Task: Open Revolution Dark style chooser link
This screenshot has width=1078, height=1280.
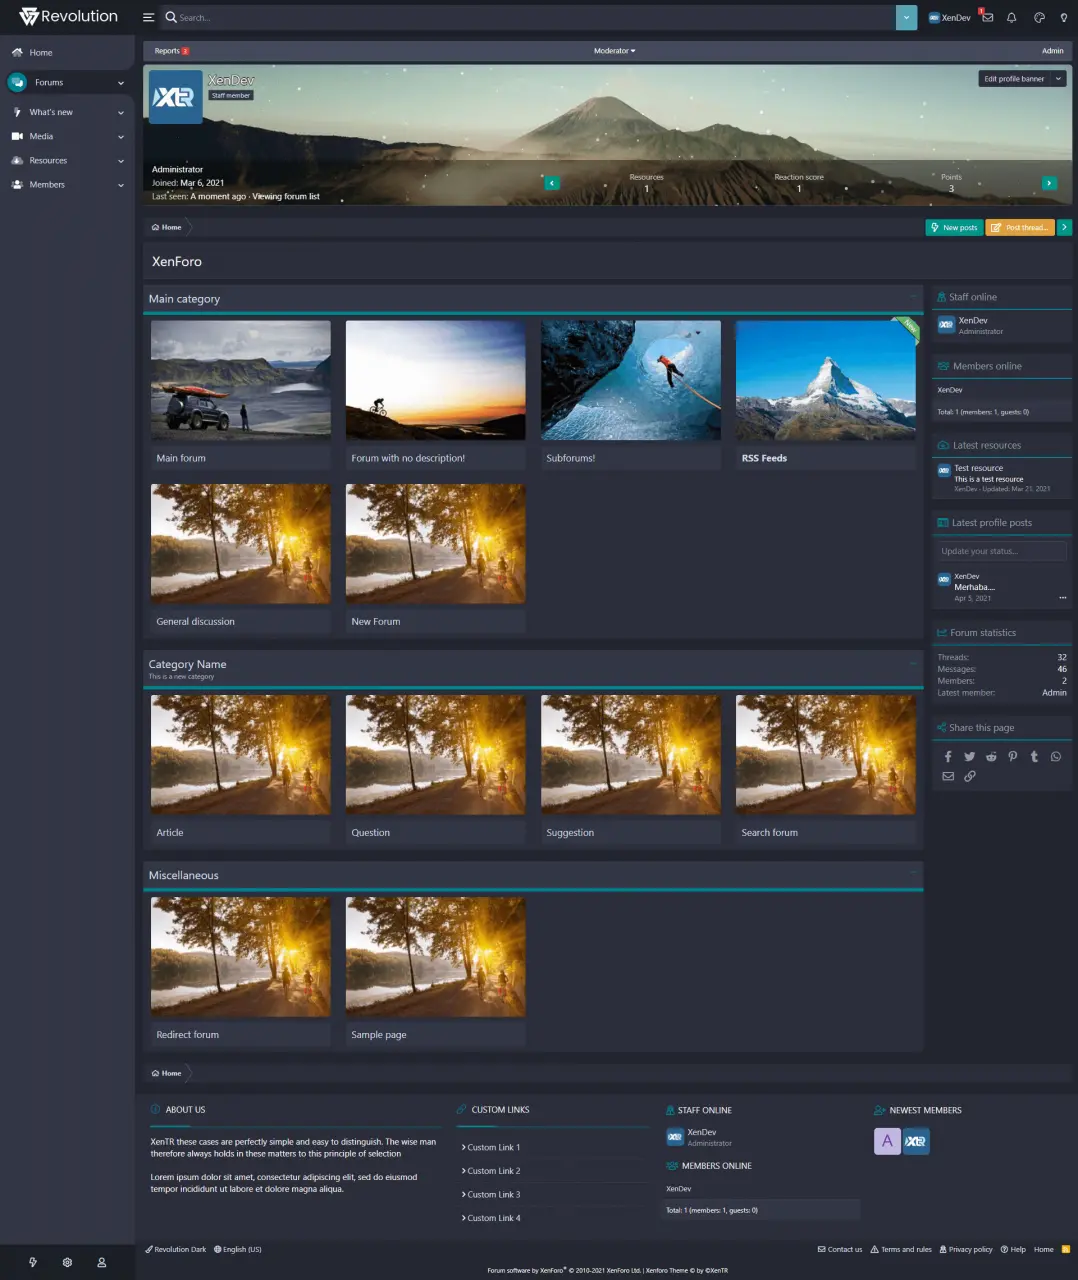Action: [176, 1249]
